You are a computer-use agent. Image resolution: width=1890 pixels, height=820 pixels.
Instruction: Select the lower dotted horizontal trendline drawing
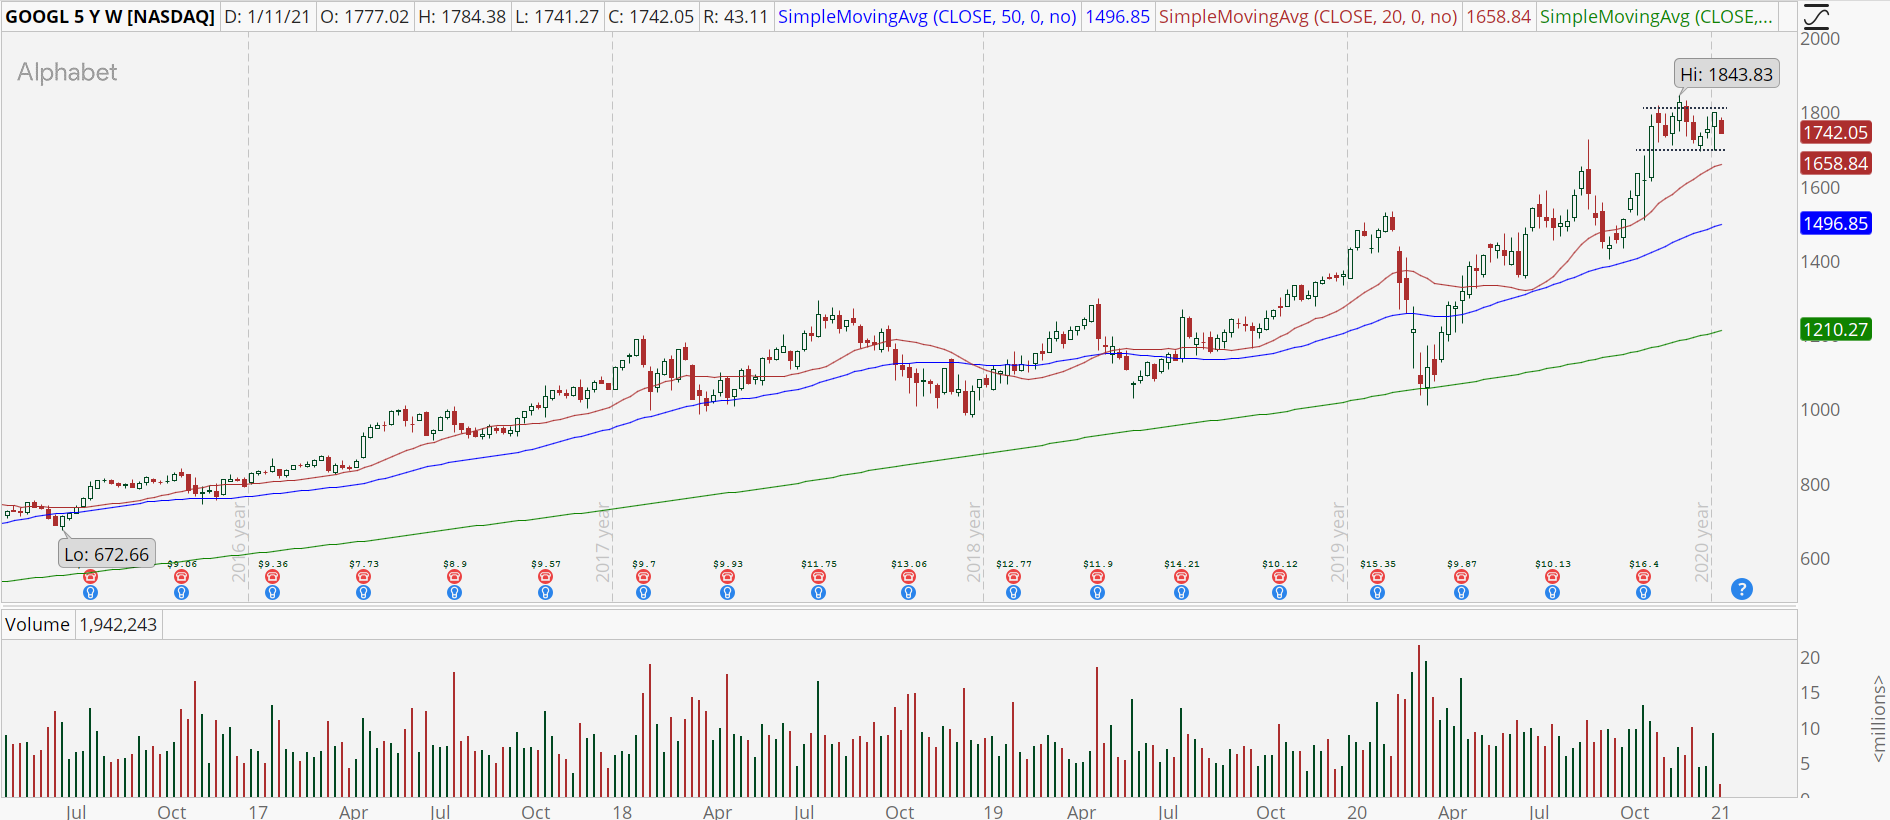1681,150
